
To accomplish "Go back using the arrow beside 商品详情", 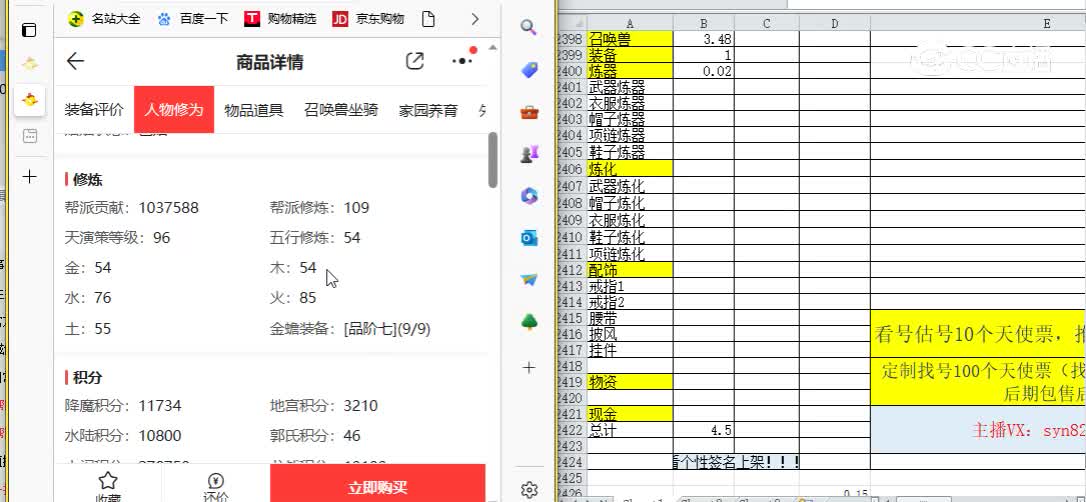I will 75,61.
